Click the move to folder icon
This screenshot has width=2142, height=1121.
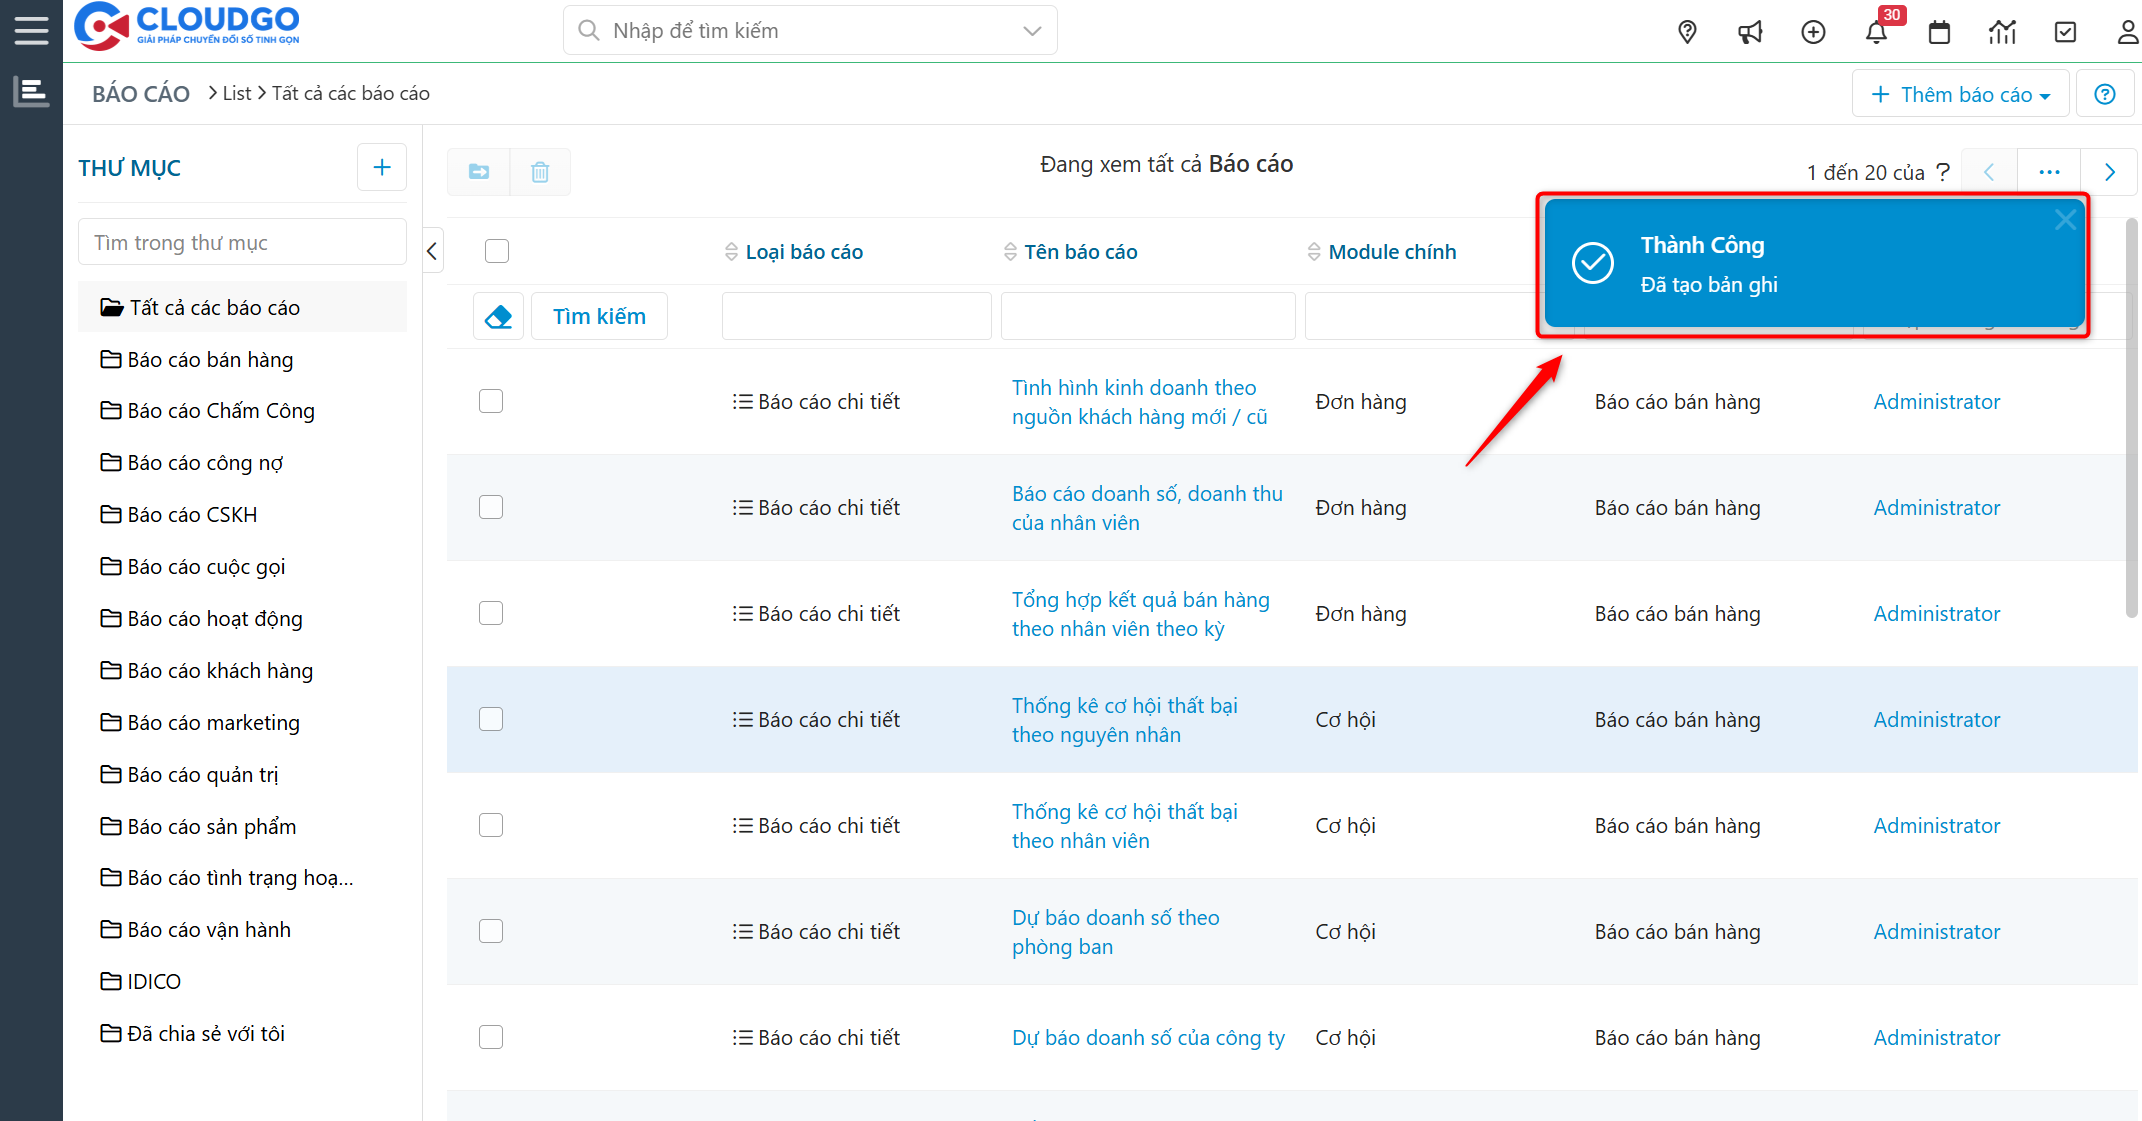click(479, 172)
